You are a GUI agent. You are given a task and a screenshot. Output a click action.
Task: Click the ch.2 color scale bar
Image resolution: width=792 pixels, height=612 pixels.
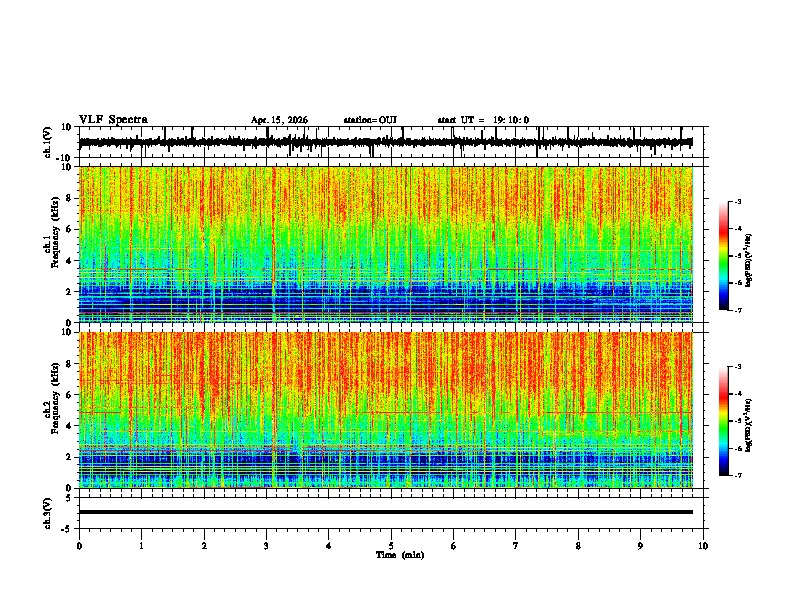724,421
